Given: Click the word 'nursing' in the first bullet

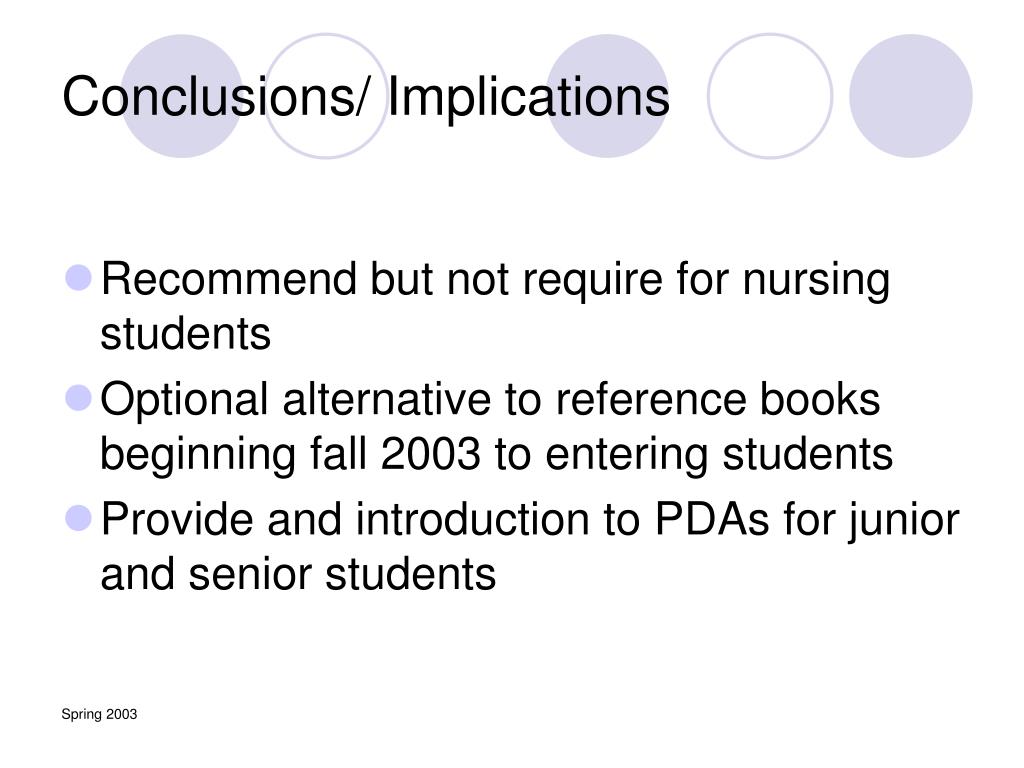Looking at the screenshot, I should [x=816, y=281].
